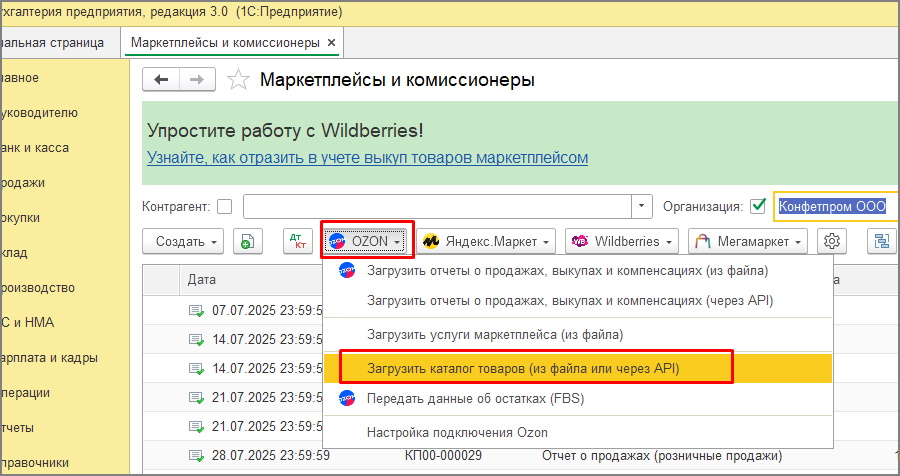
Task: Open the Операции sidebar section
Action: [25, 393]
